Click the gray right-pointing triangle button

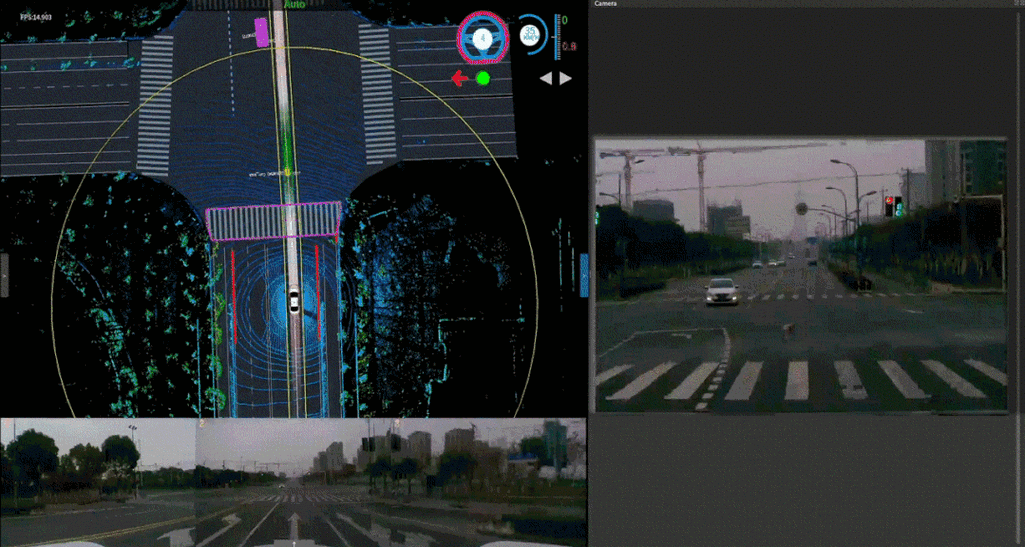click(x=565, y=78)
